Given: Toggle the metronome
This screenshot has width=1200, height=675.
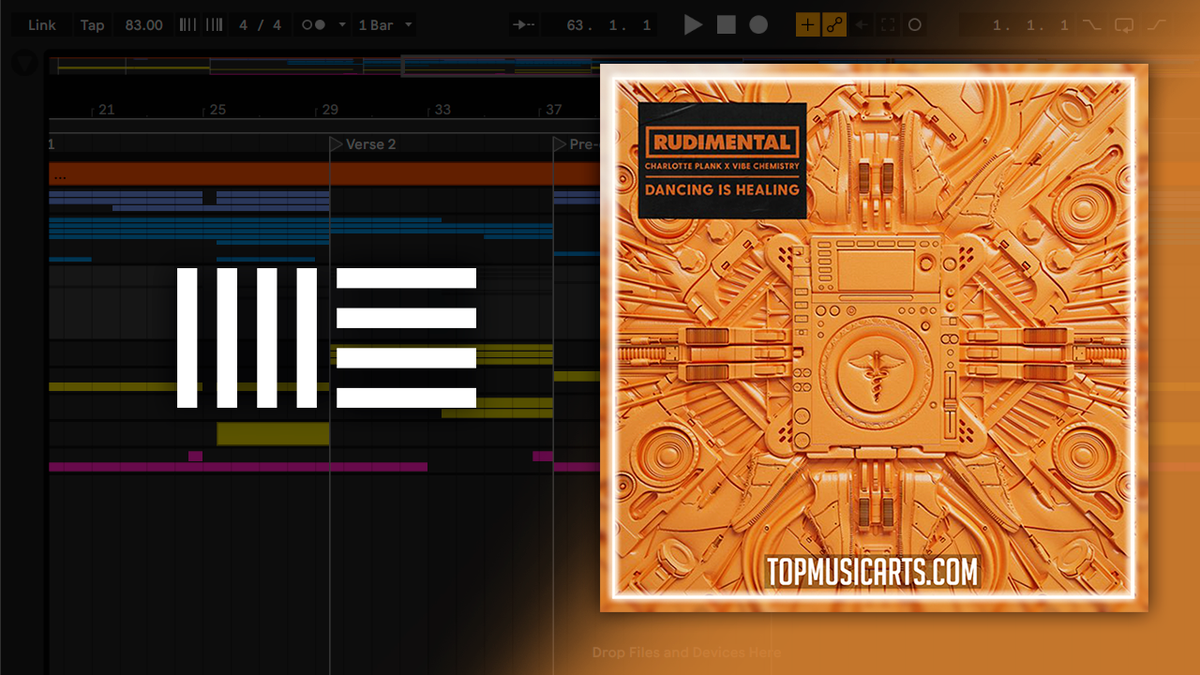Looking at the screenshot, I should click(x=314, y=25).
